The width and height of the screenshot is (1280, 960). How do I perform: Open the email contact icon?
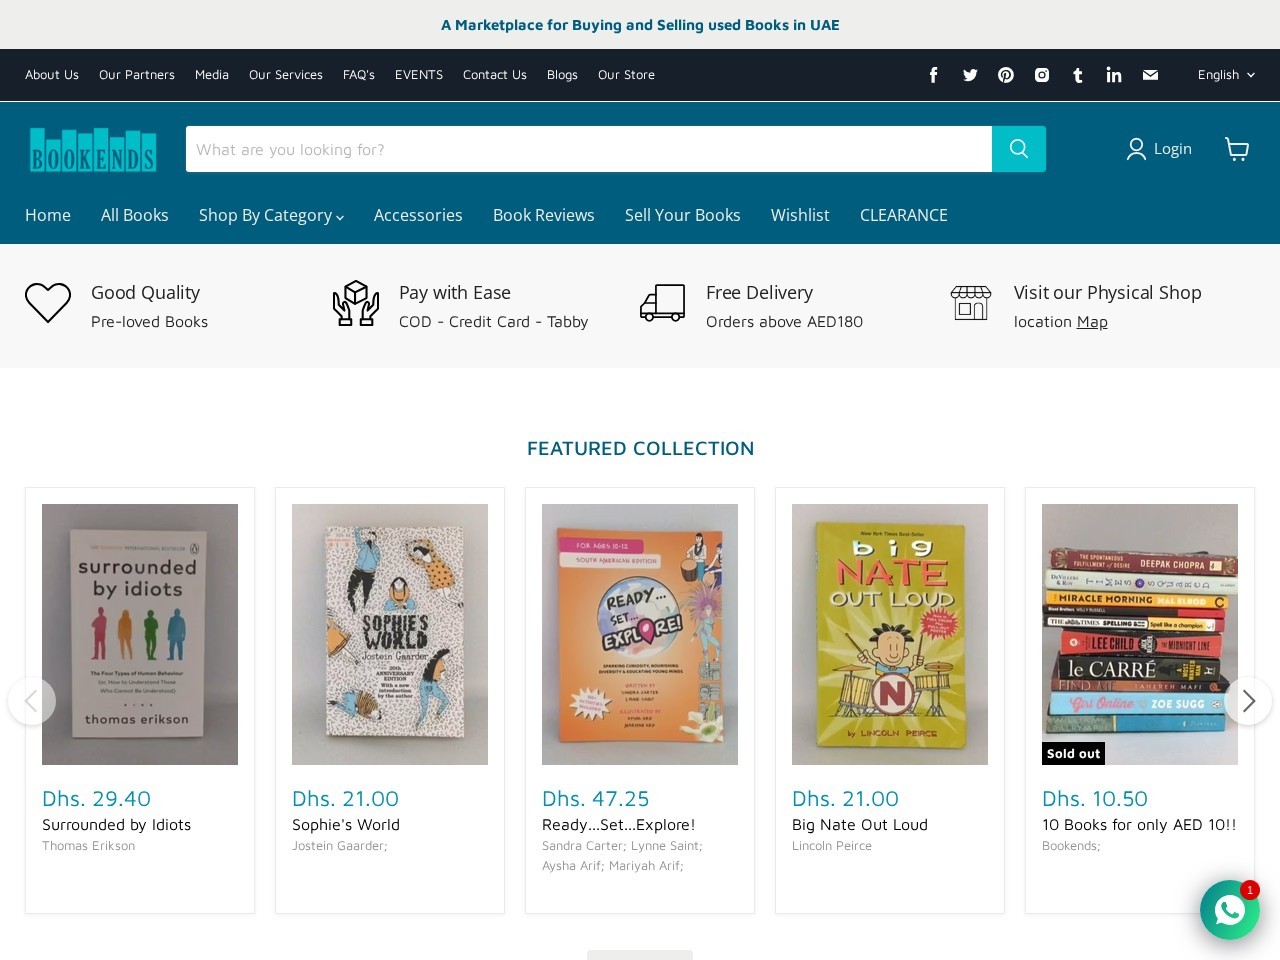point(1149,75)
